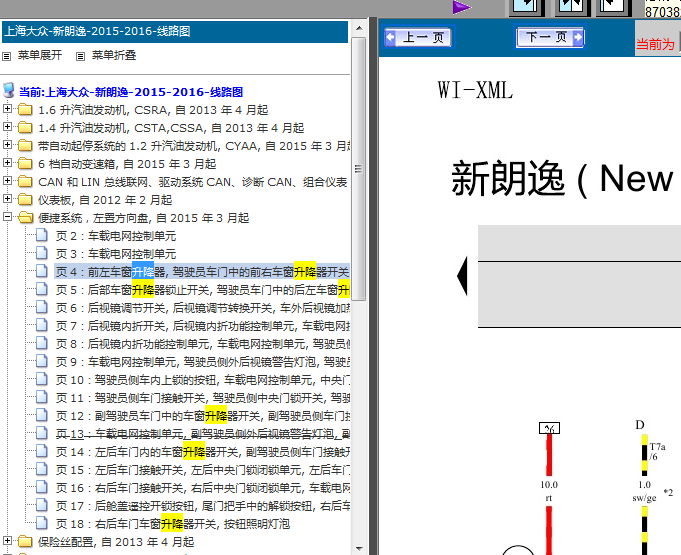Open current root 当前:上海大众-新朗逸-2015-2016-线路图
This screenshot has width=681, height=555.
click(x=131, y=92)
